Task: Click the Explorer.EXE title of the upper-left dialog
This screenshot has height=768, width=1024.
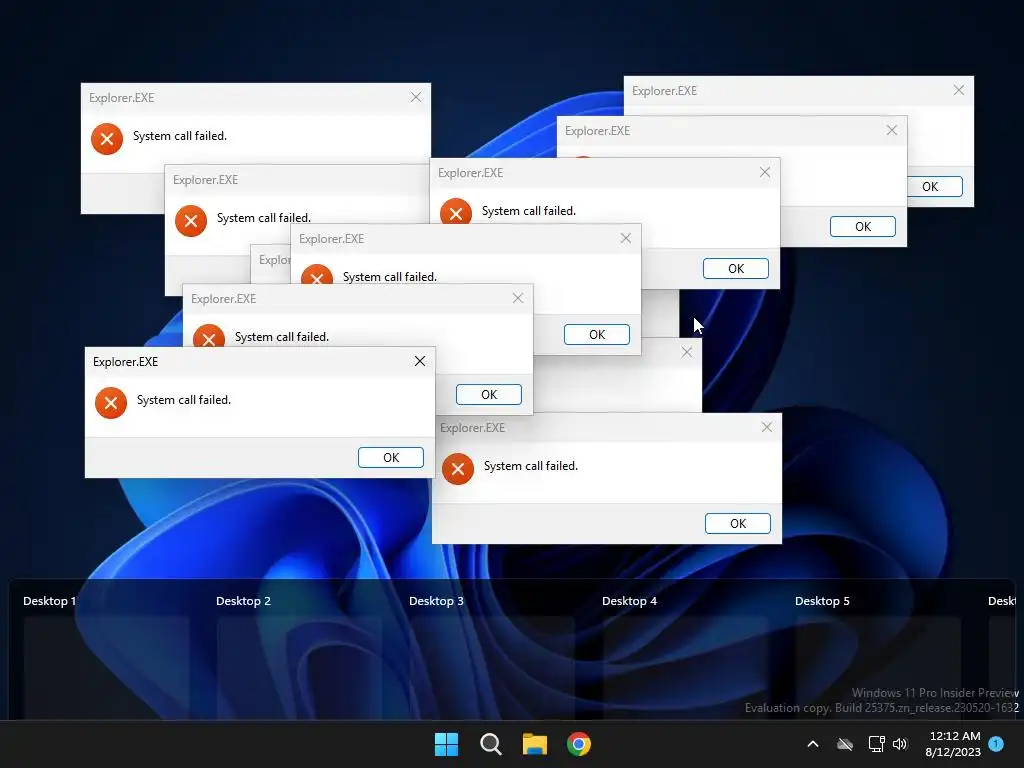Action: pos(121,98)
